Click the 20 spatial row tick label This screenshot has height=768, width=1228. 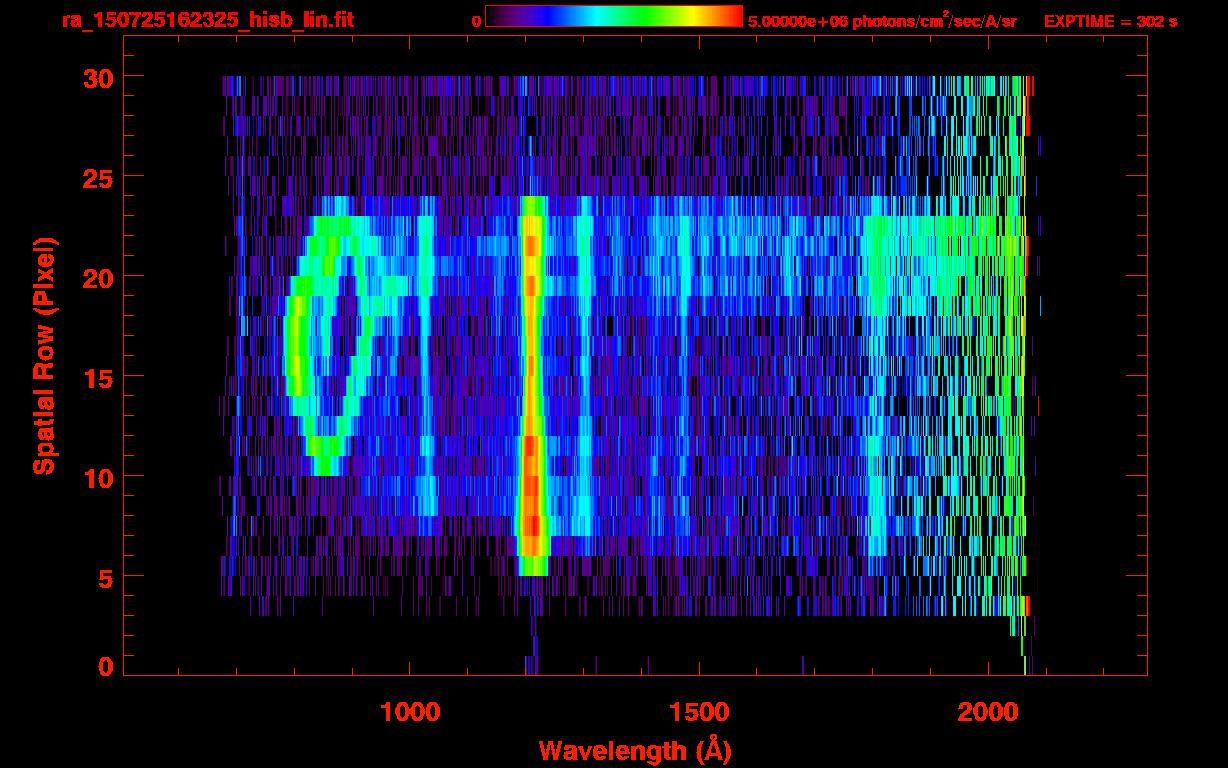[x=96, y=277]
